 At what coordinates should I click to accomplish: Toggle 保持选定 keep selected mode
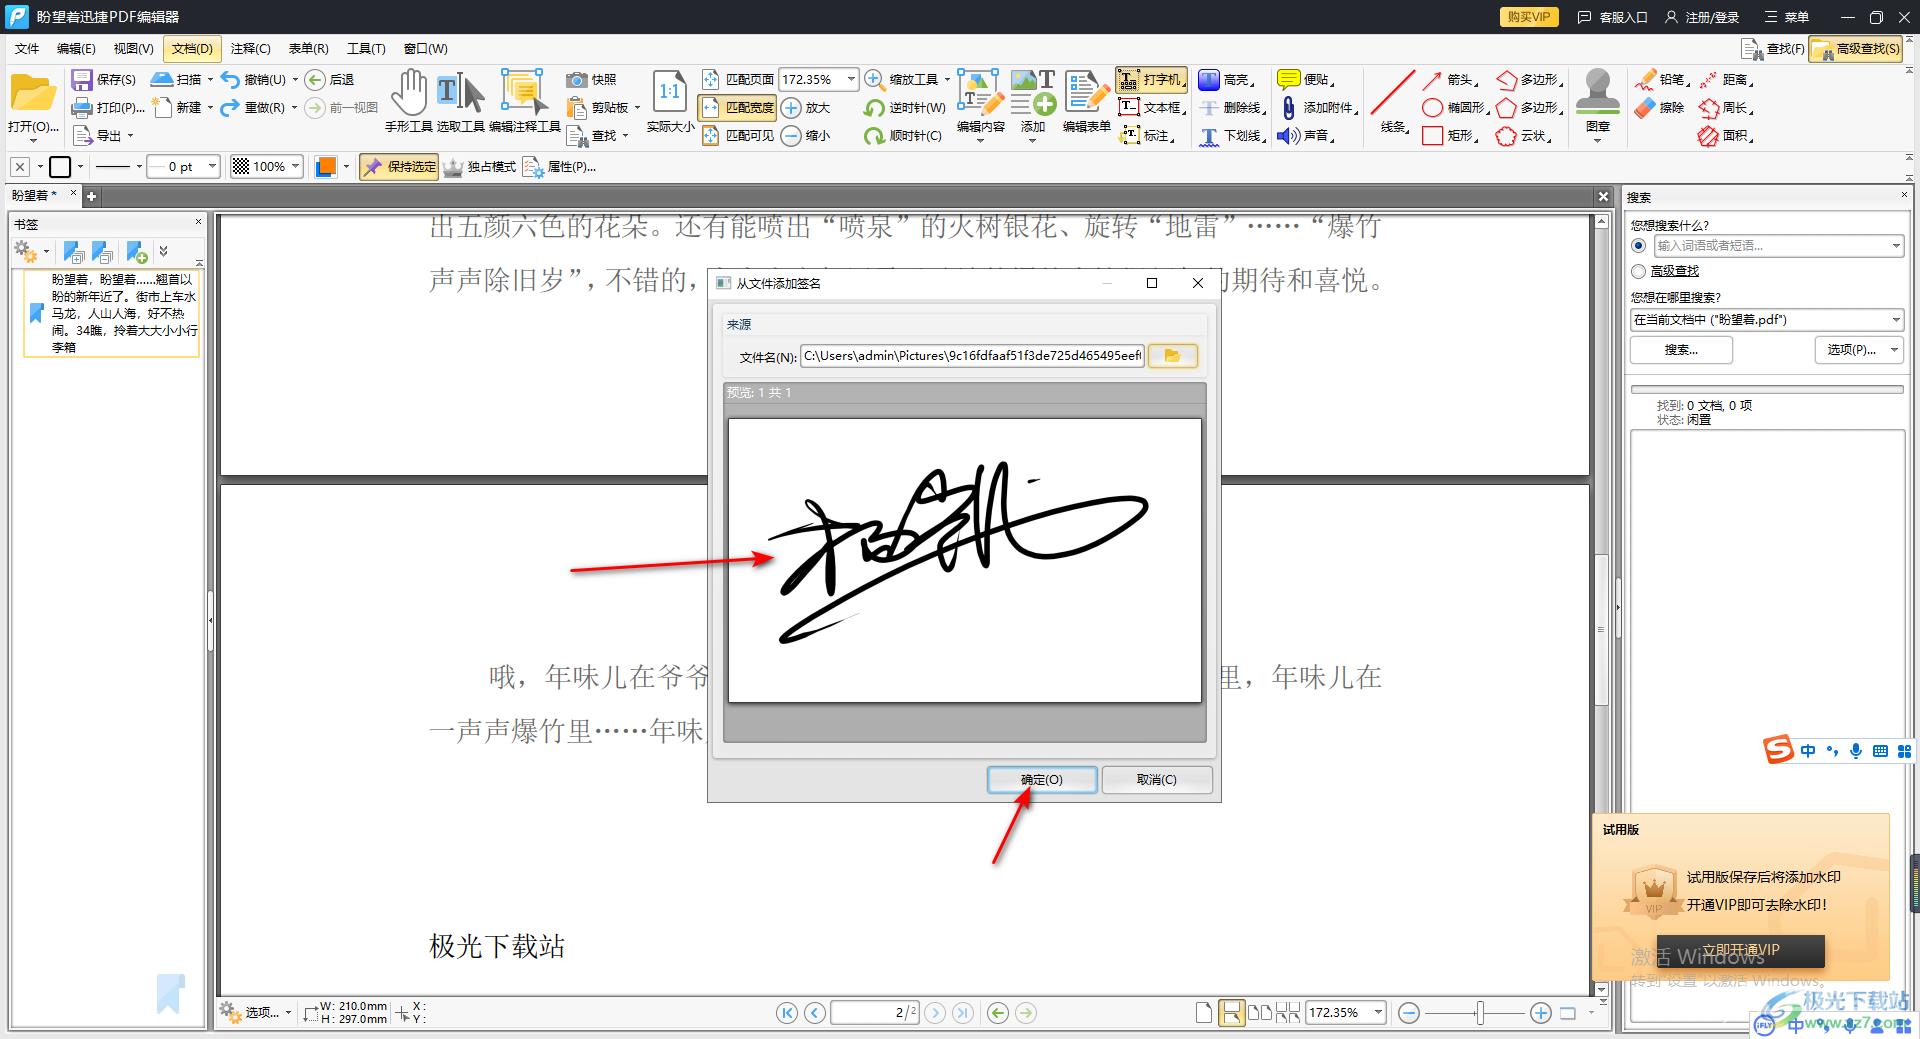tap(399, 167)
